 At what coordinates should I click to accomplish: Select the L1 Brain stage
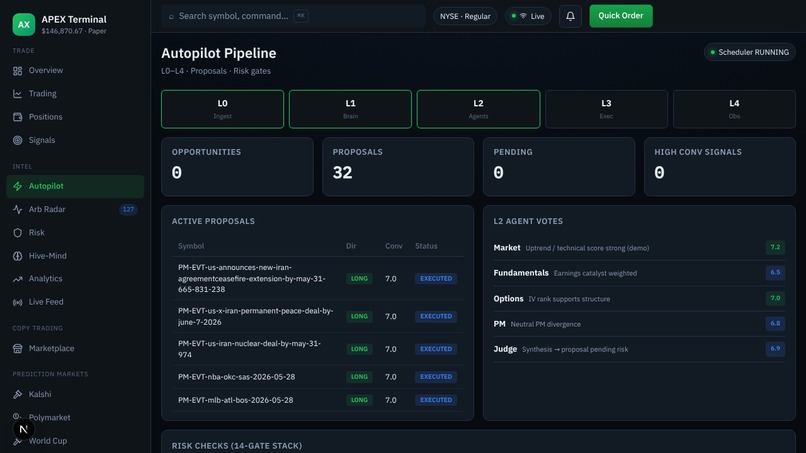click(x=351, y=109)
